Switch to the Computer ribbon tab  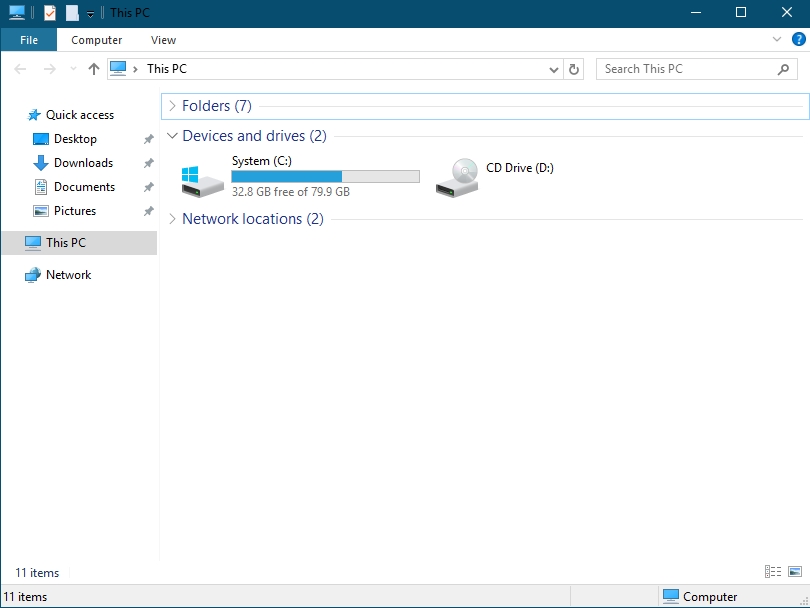(97, 40)
